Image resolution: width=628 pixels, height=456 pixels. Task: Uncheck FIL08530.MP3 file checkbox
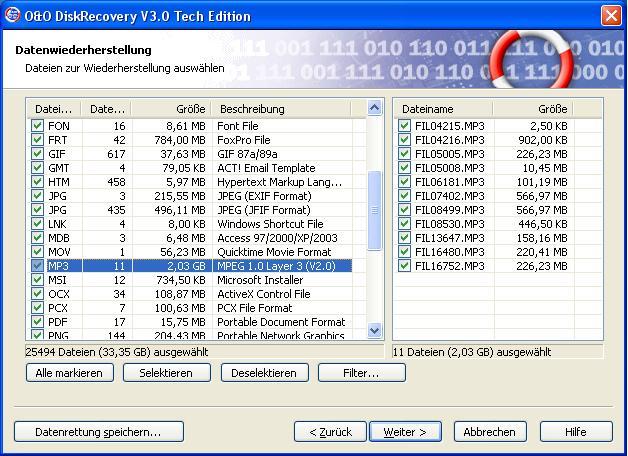click(404, 224)
